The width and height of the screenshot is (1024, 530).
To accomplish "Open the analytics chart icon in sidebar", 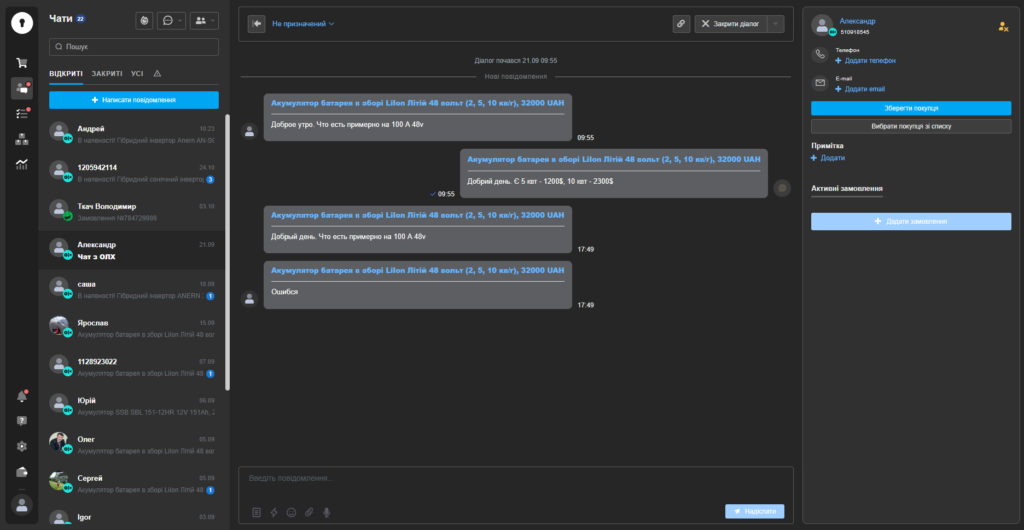I will click(x=21, y=164).
